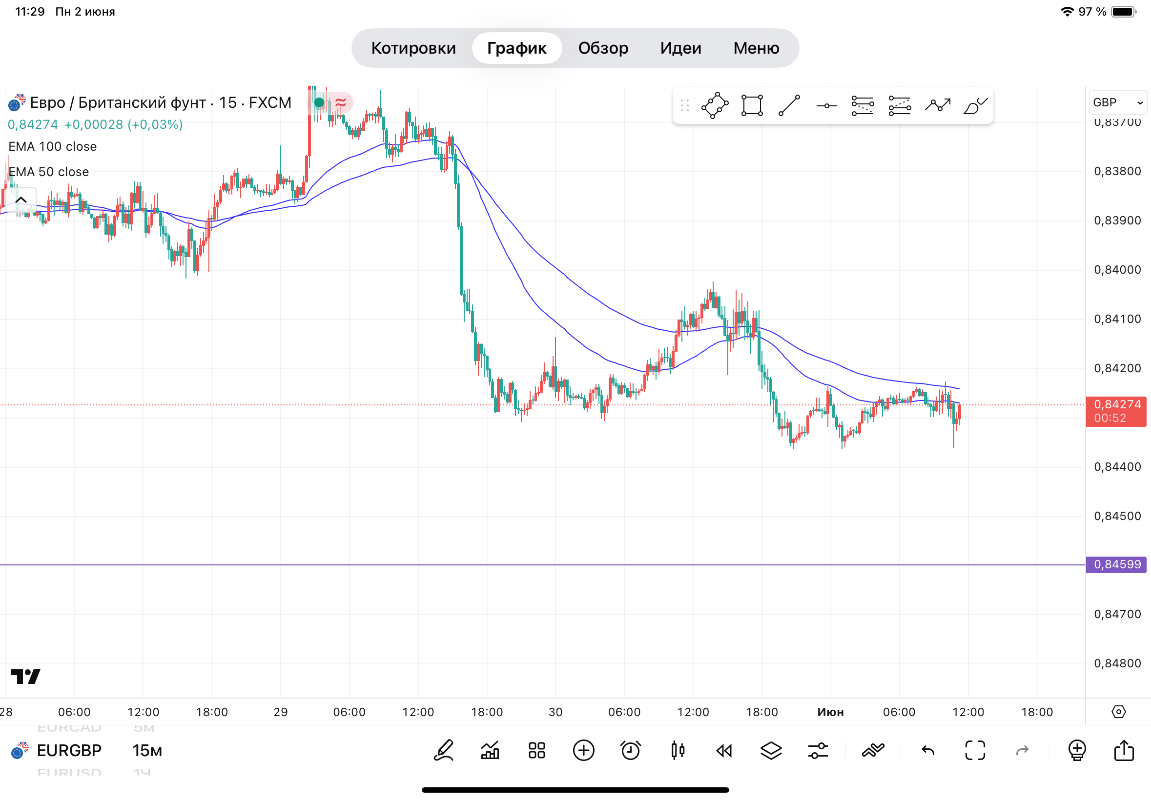
Task: Click the 0,84599 horizontal line price label
Action: point(1116,564)
